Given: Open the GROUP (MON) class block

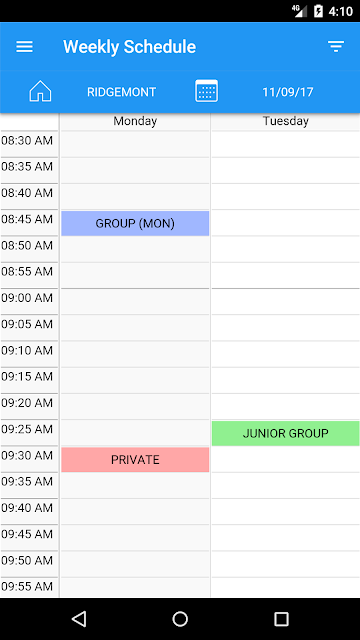Looking at the screenshot, I should click(135, 223).
